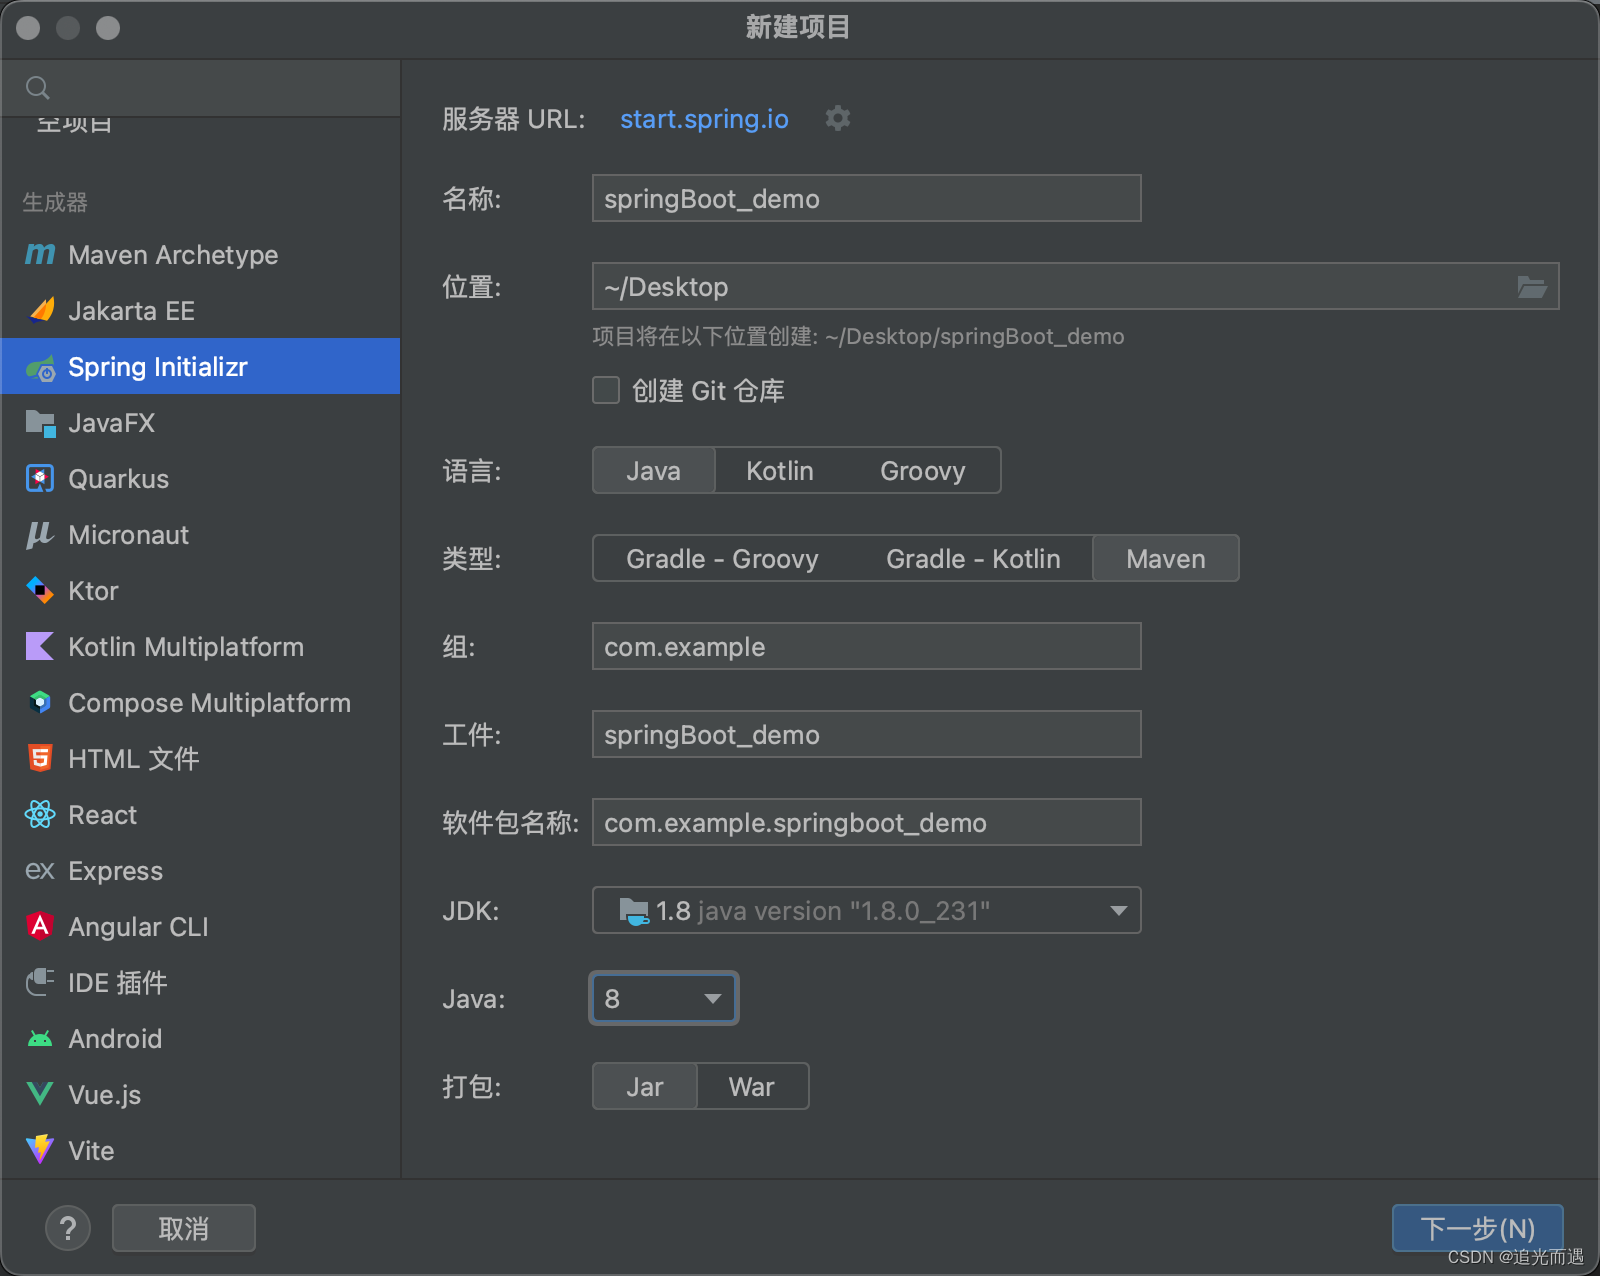Click the Vite lightning icon
The height and width of the screenshot is (1276, 1600).
click(40, 1150)
